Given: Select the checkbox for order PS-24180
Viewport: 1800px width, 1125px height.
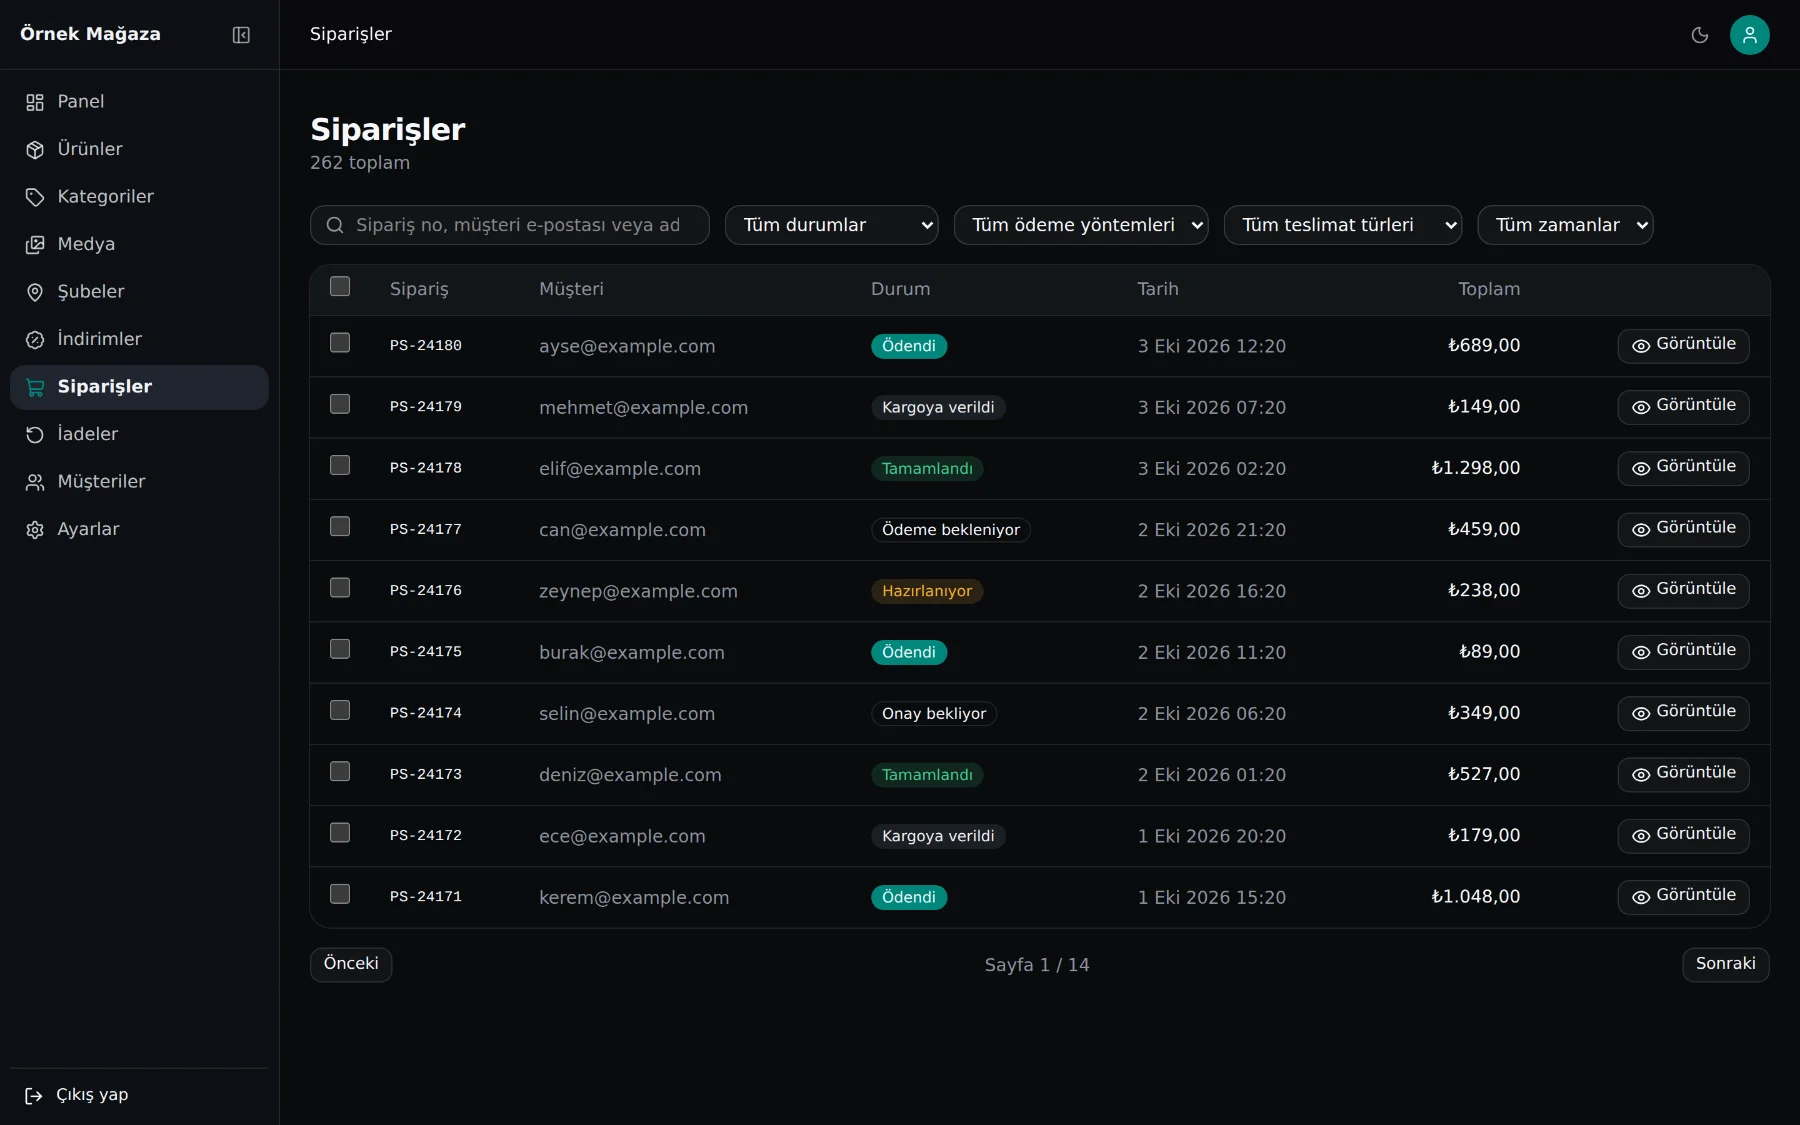Looking at the screenshot, I should pos(340,343).
